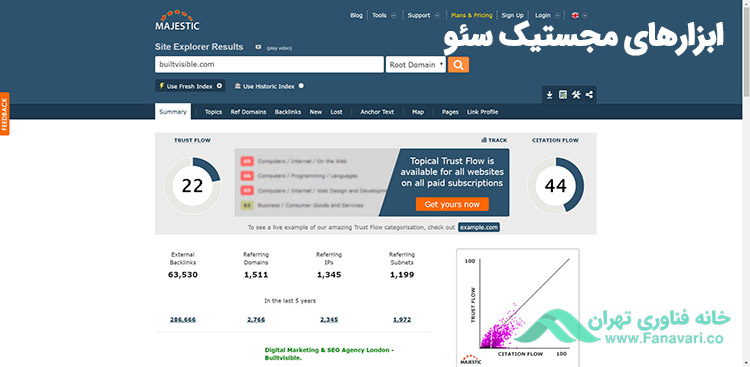Image resolution: width=750 pixels, height=367 pixels.
Task: Click the TRACK label
Action: click(497, 140)
